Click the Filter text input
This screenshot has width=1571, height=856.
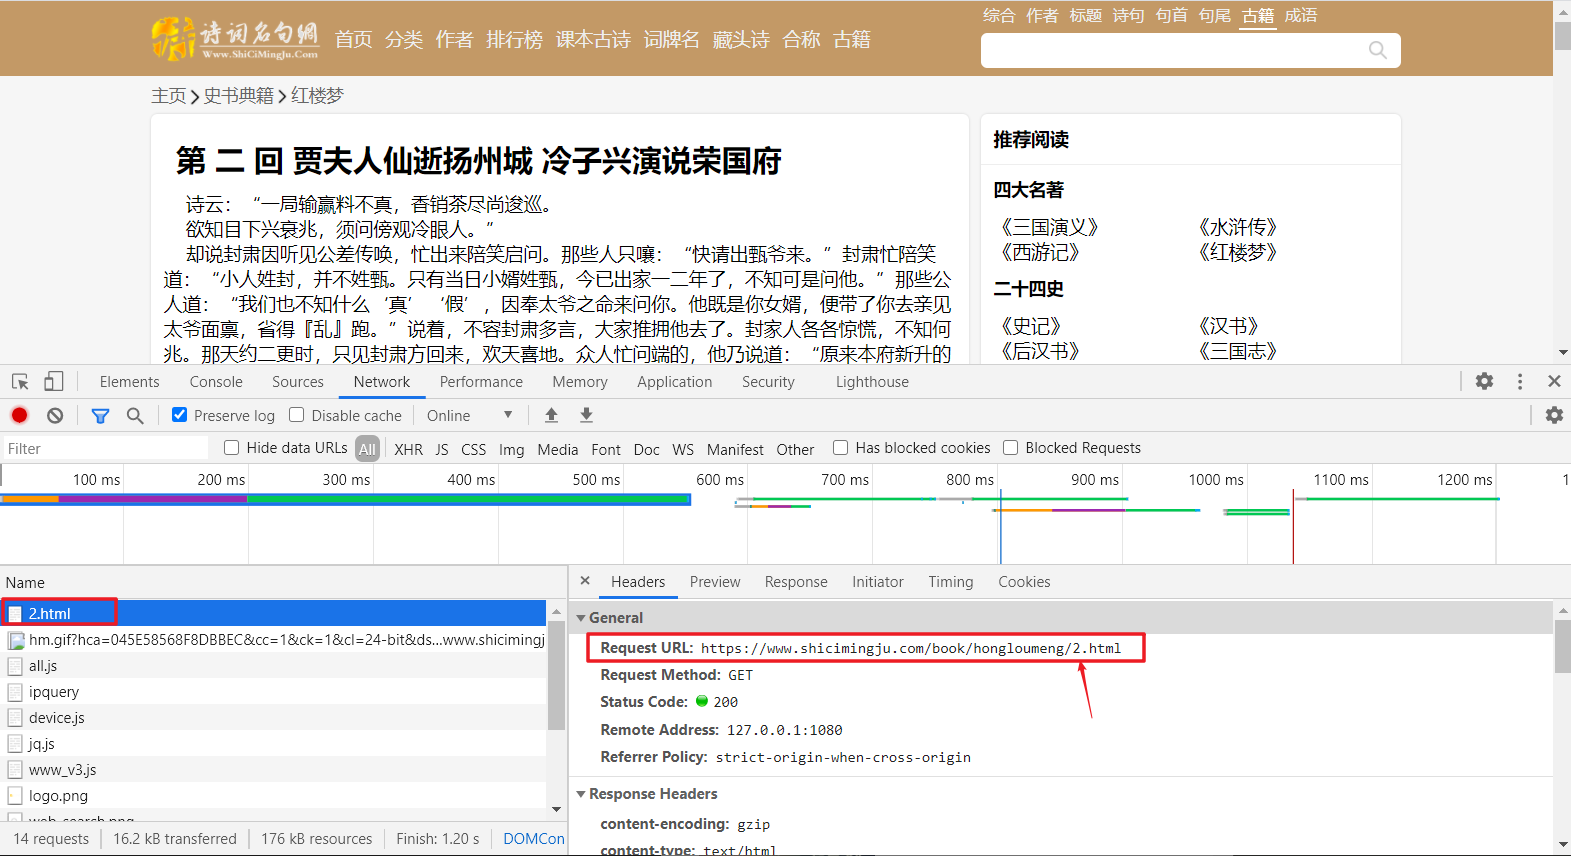coord(105,448)
